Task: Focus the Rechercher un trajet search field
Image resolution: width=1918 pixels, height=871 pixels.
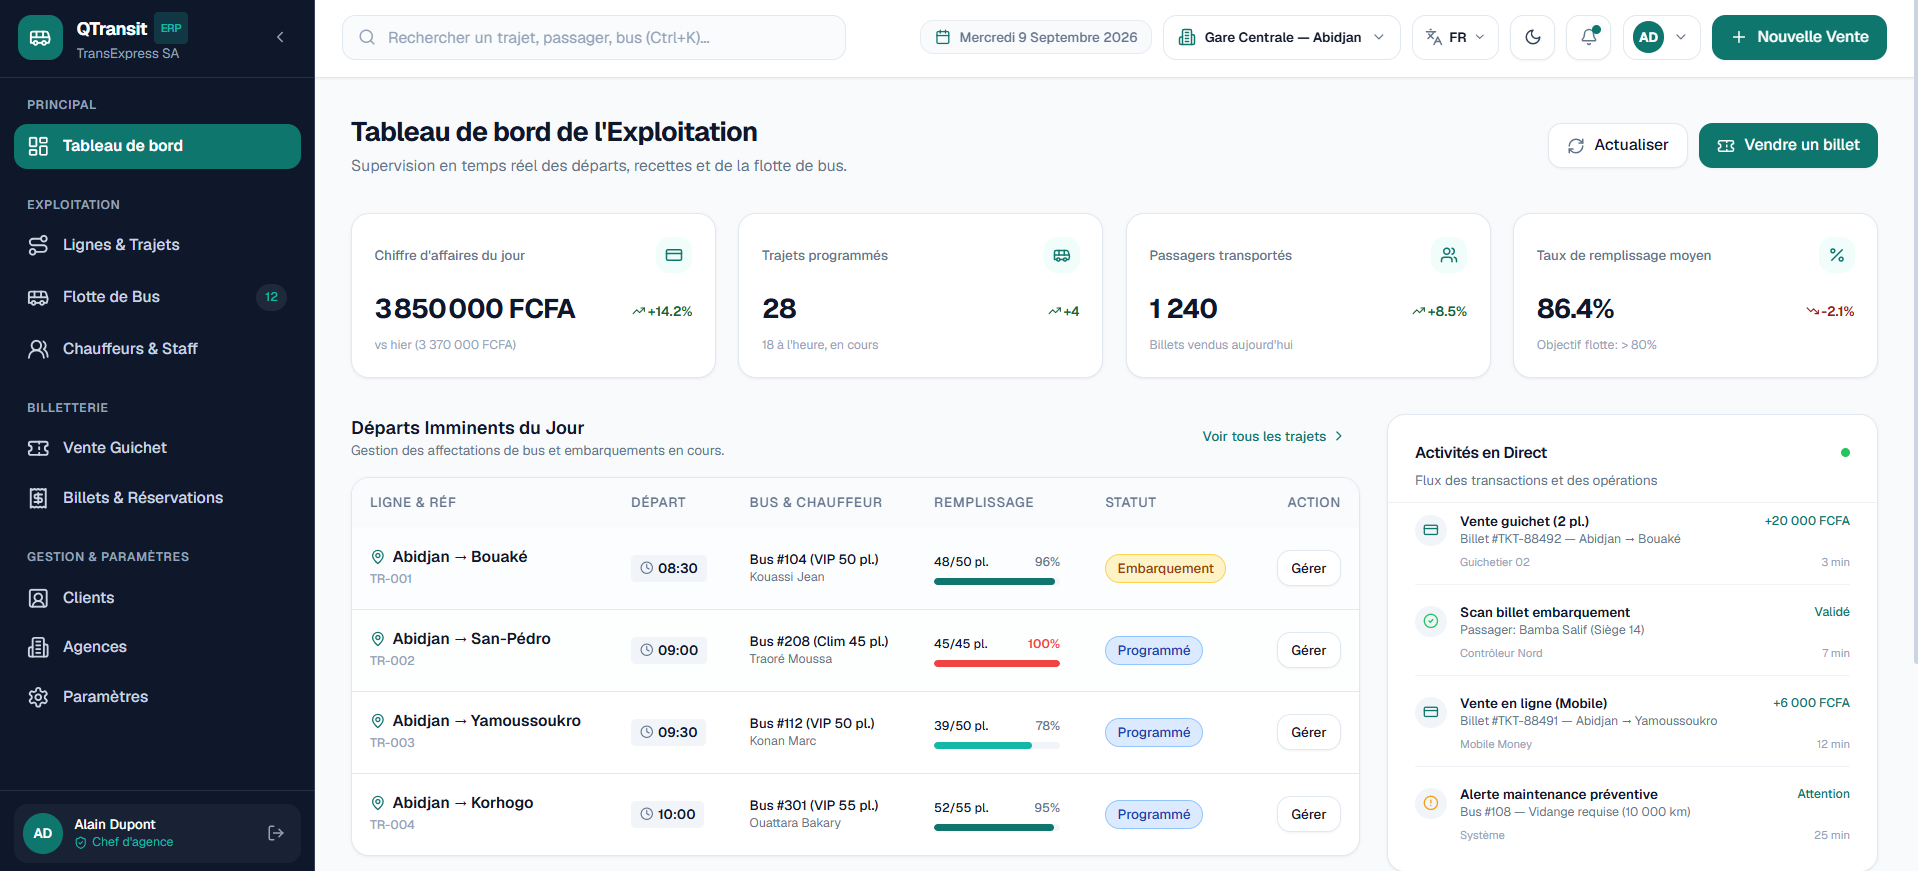Action: click(x=594, y=37)
